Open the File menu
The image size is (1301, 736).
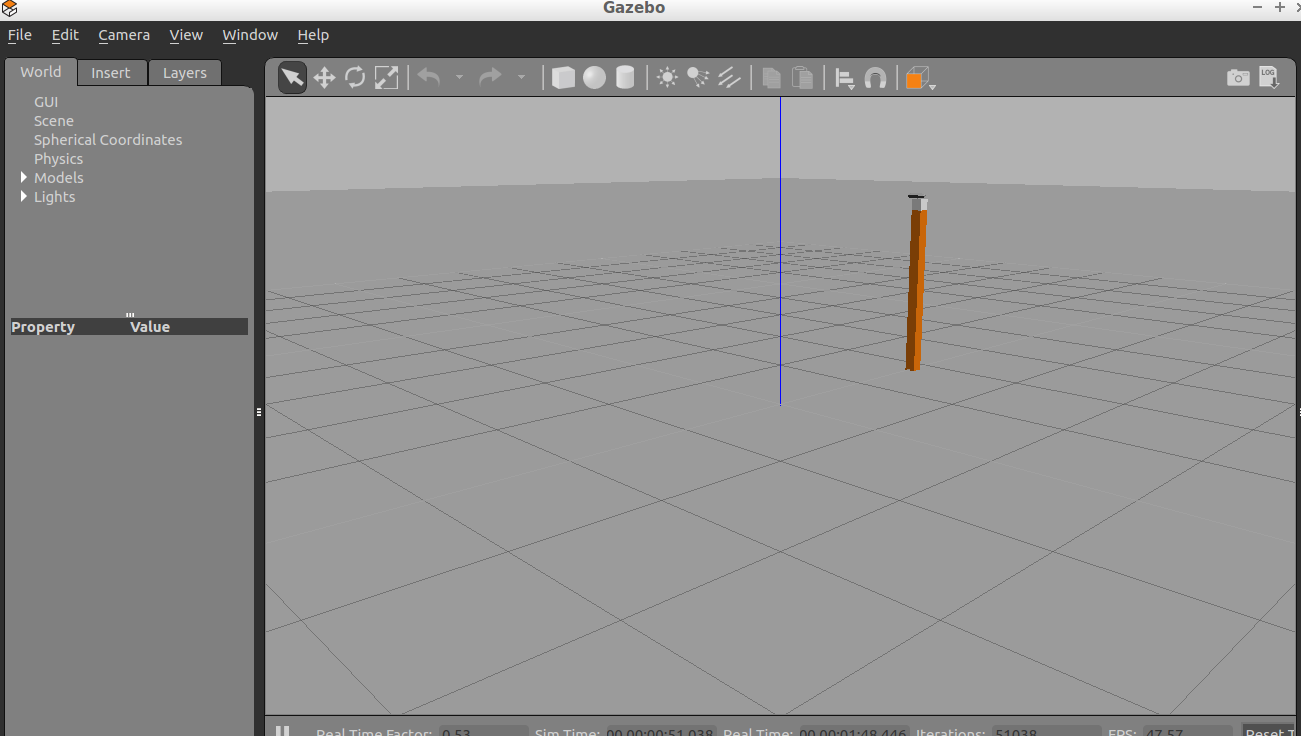pos(20,35)
